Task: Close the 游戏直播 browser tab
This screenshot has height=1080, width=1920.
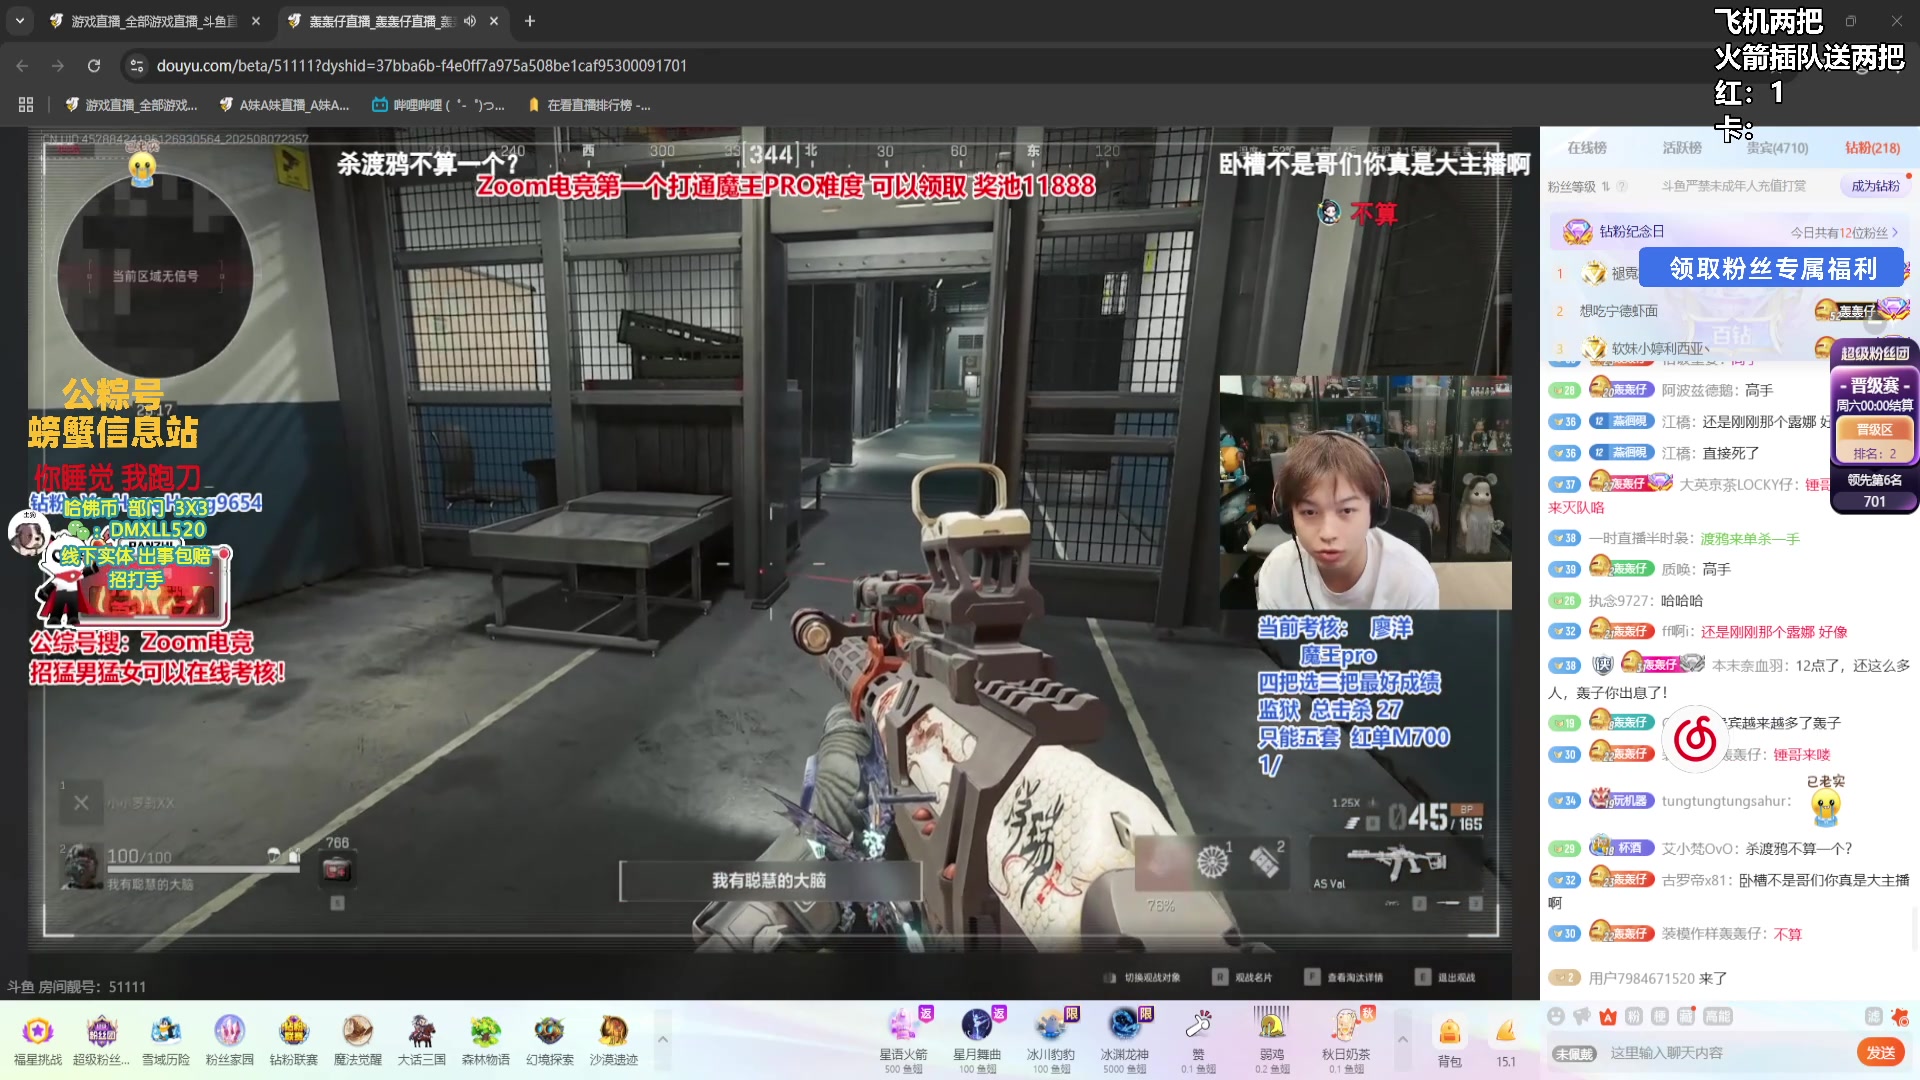Action: point(256,21)
